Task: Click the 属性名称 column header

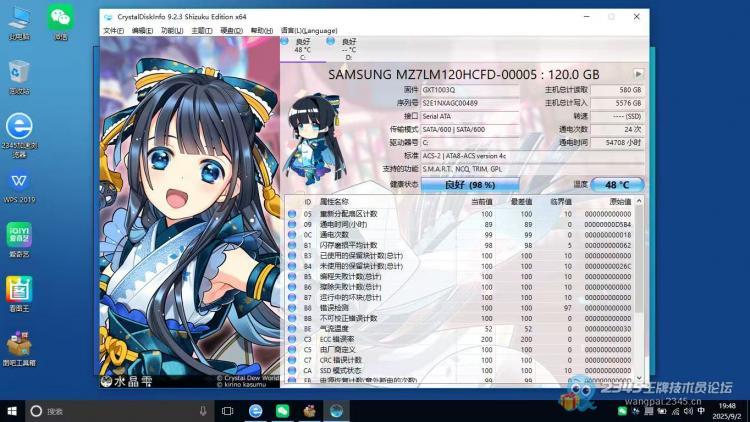Action: click(334, 202)
